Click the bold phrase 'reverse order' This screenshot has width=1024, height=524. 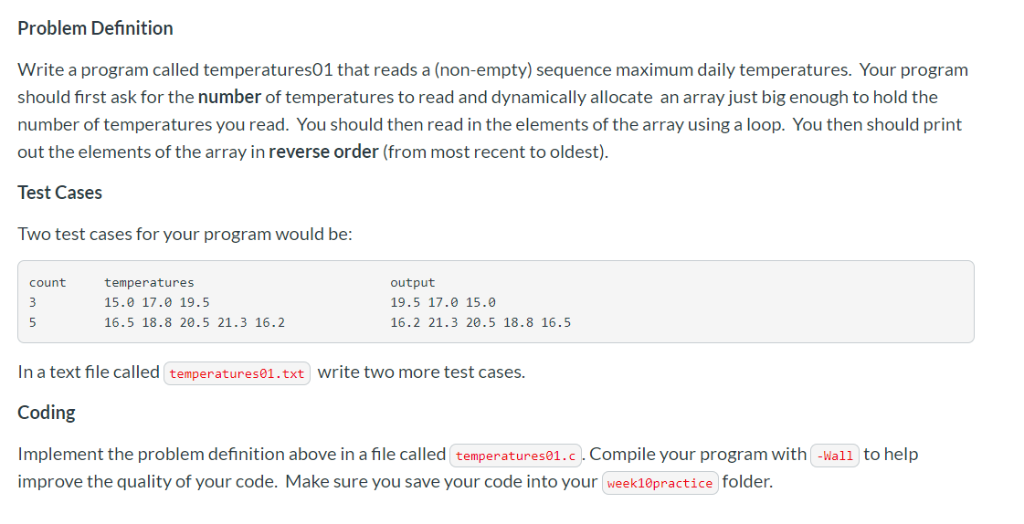click(324, 152)
